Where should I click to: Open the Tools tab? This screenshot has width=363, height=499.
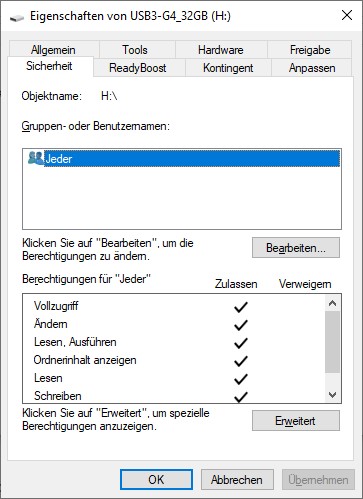(x=137, y=50)
